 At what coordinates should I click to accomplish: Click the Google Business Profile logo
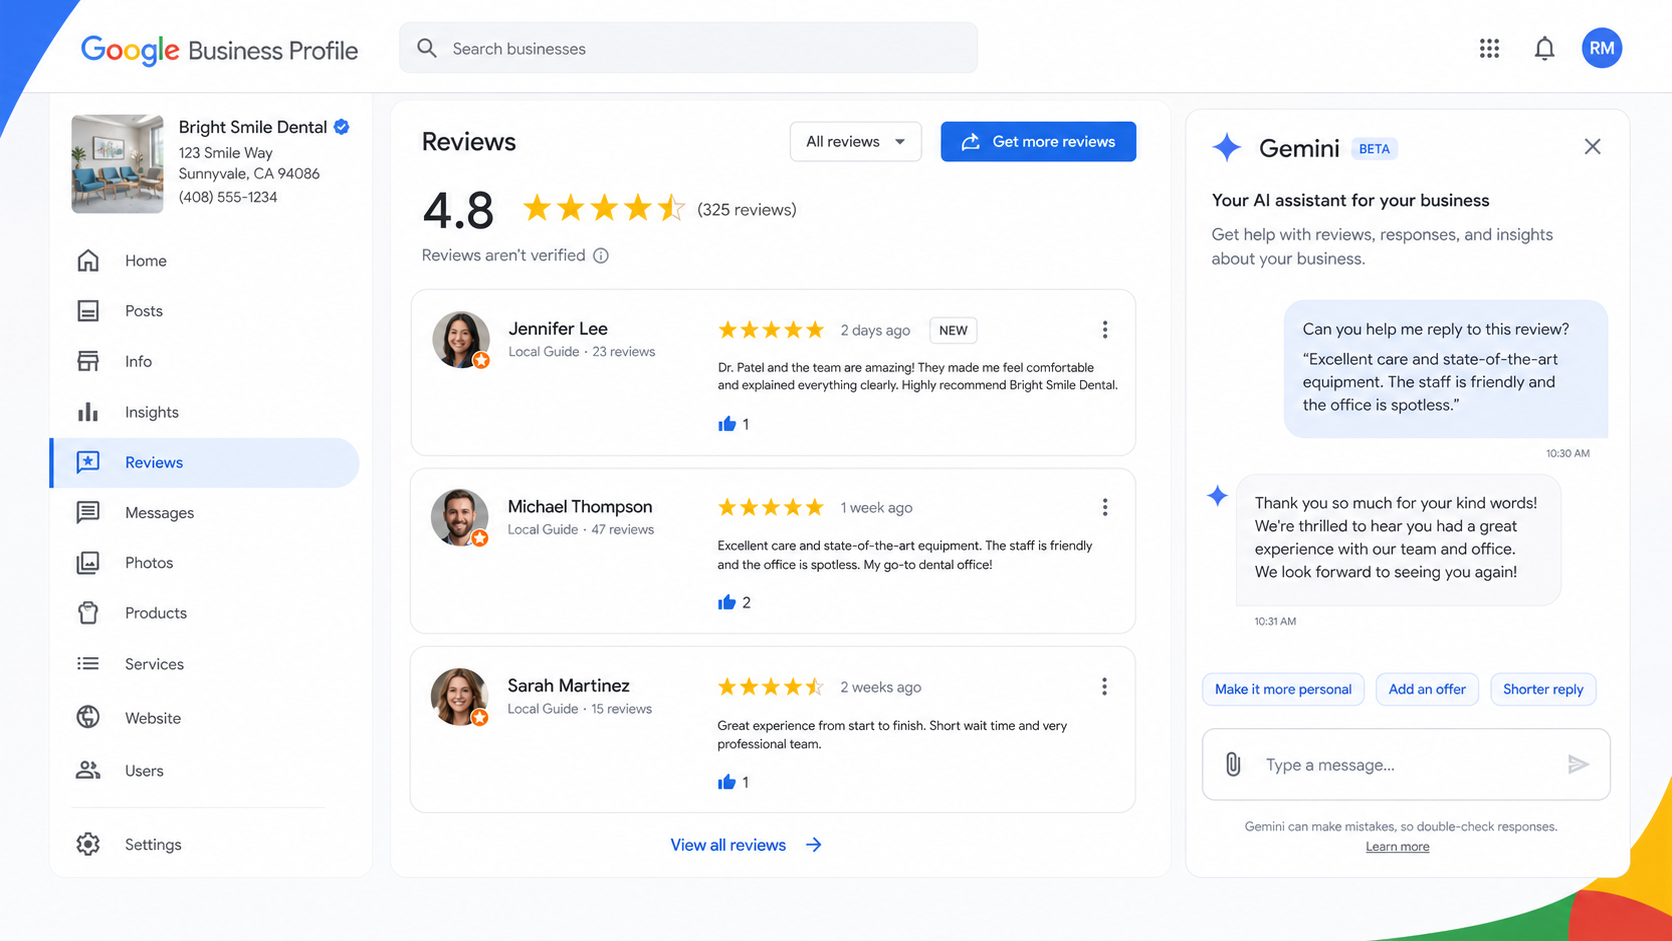(x=219, y=50)
